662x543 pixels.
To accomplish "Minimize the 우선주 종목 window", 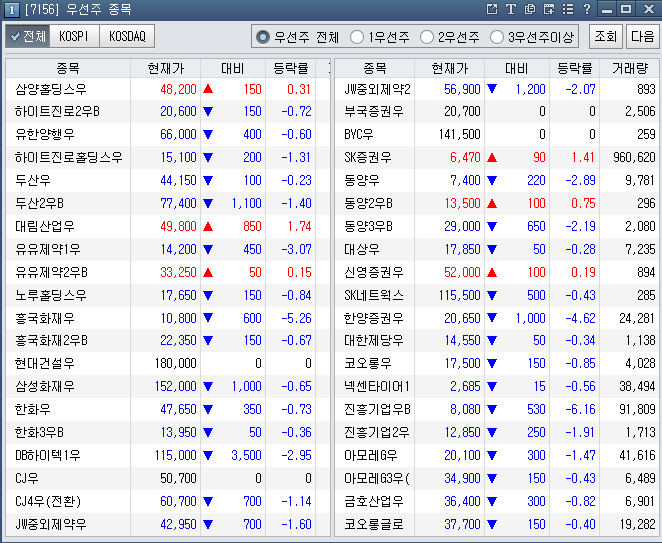I will click(607, 9).
